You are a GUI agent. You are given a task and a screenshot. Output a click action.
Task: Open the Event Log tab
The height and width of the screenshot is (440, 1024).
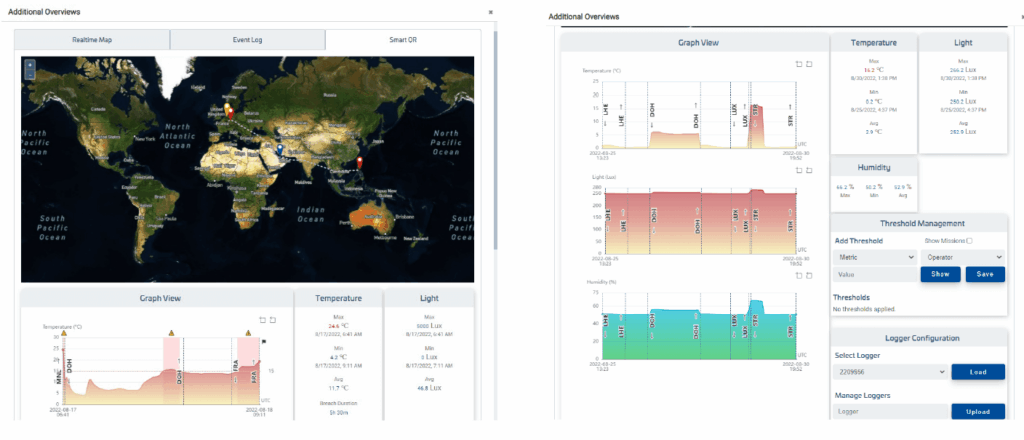(247, 40)
